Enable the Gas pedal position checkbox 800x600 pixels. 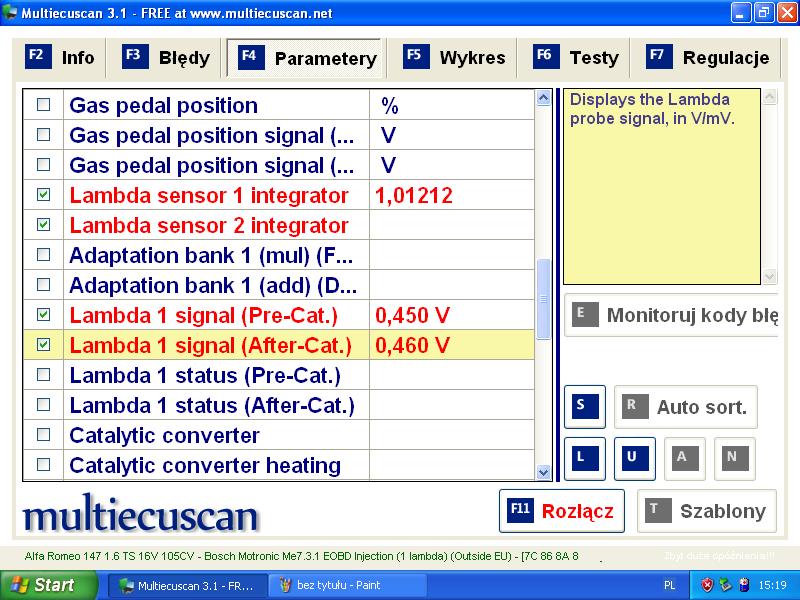(43, 105)
